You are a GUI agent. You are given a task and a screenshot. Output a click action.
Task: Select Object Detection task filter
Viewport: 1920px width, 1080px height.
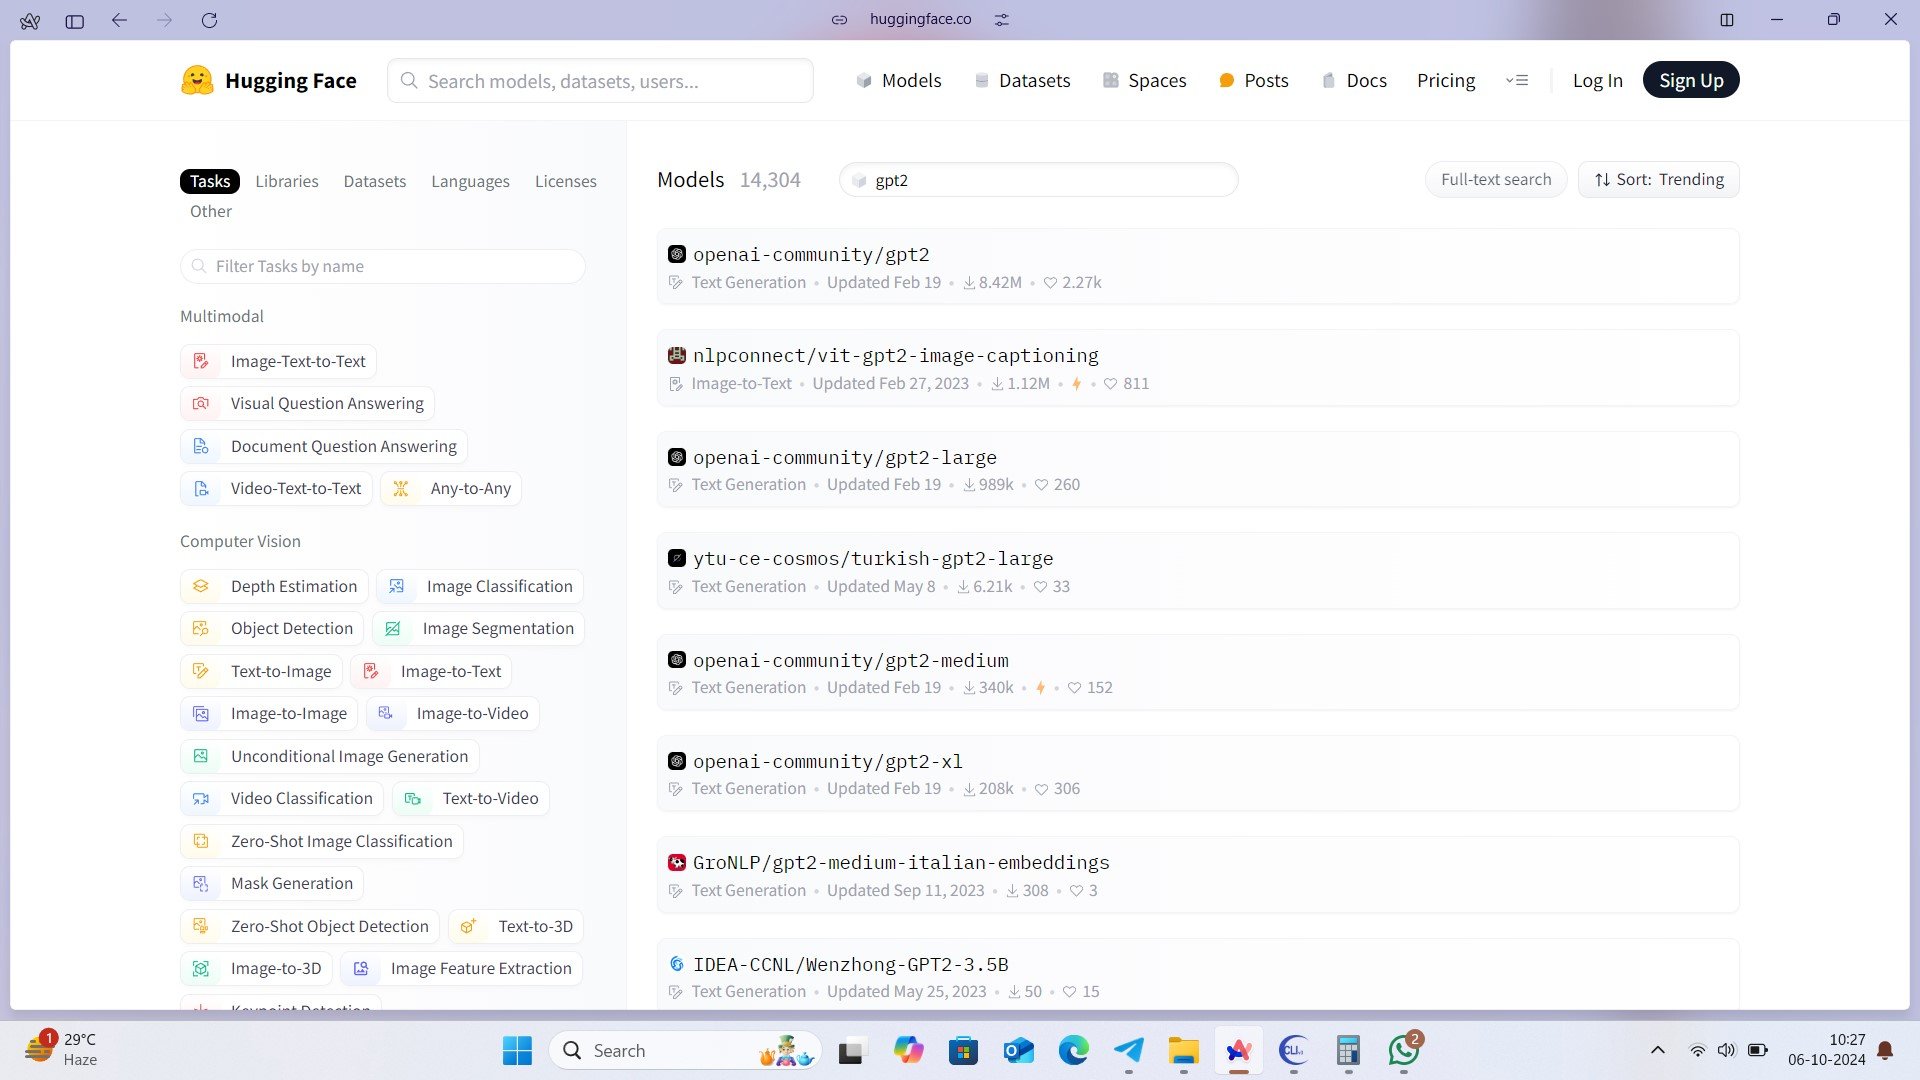point(272,628)
